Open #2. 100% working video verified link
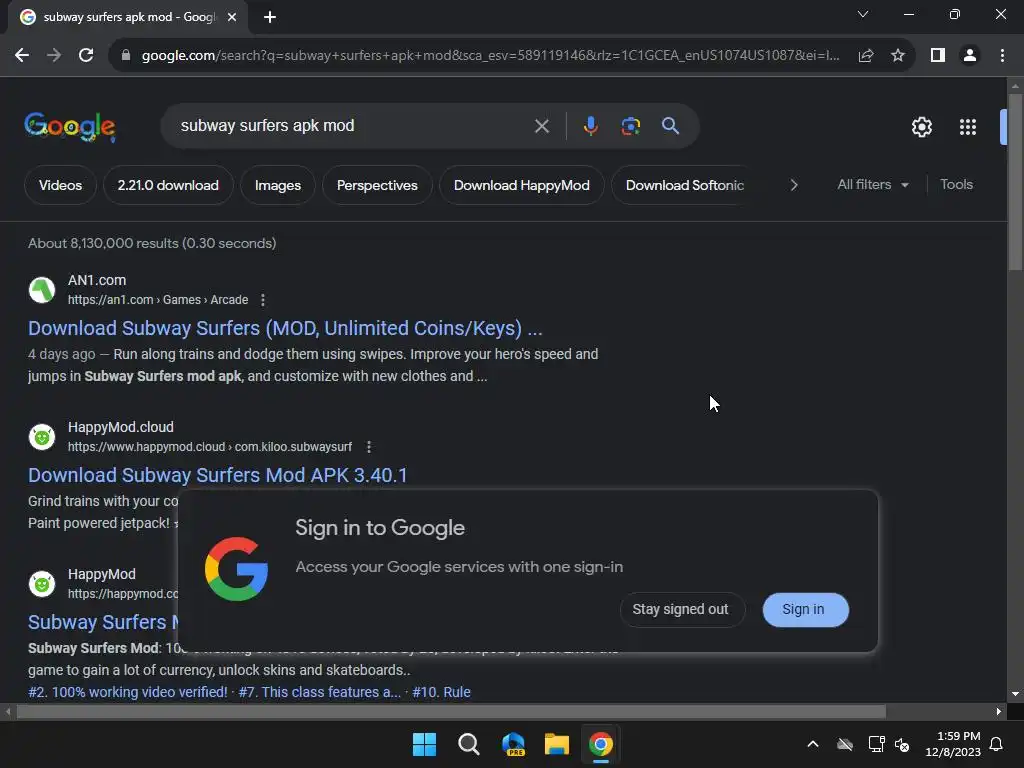Viewport: 1024px width, 768px height. (128, 692)
